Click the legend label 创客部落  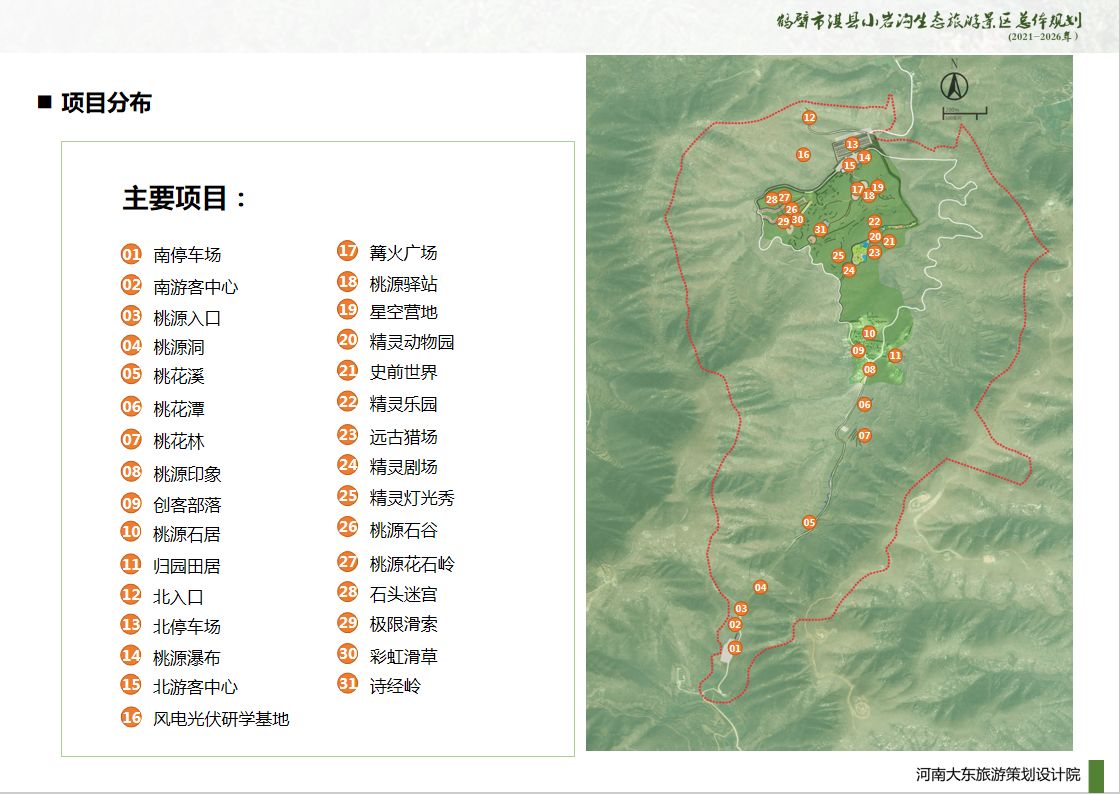click(x=187, y=505)
